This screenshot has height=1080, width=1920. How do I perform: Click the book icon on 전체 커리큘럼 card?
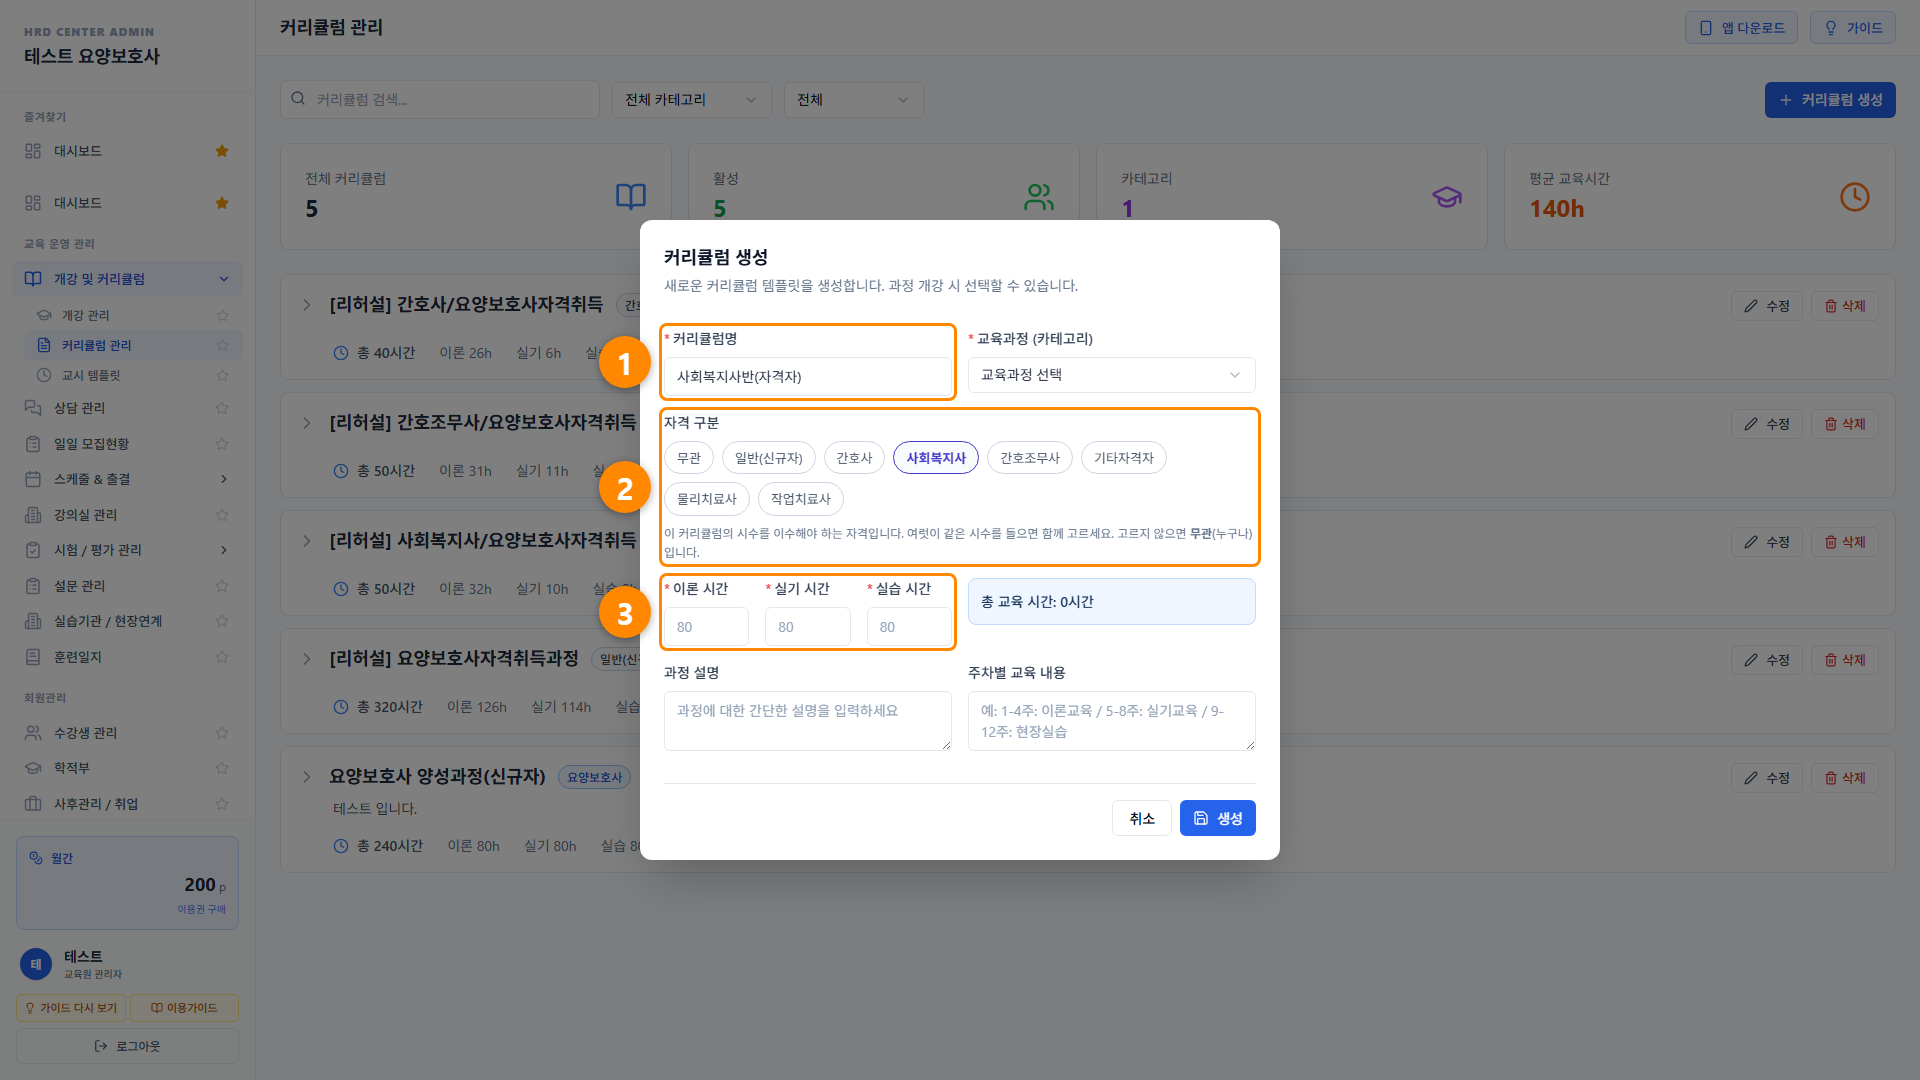tap(631, 196)
